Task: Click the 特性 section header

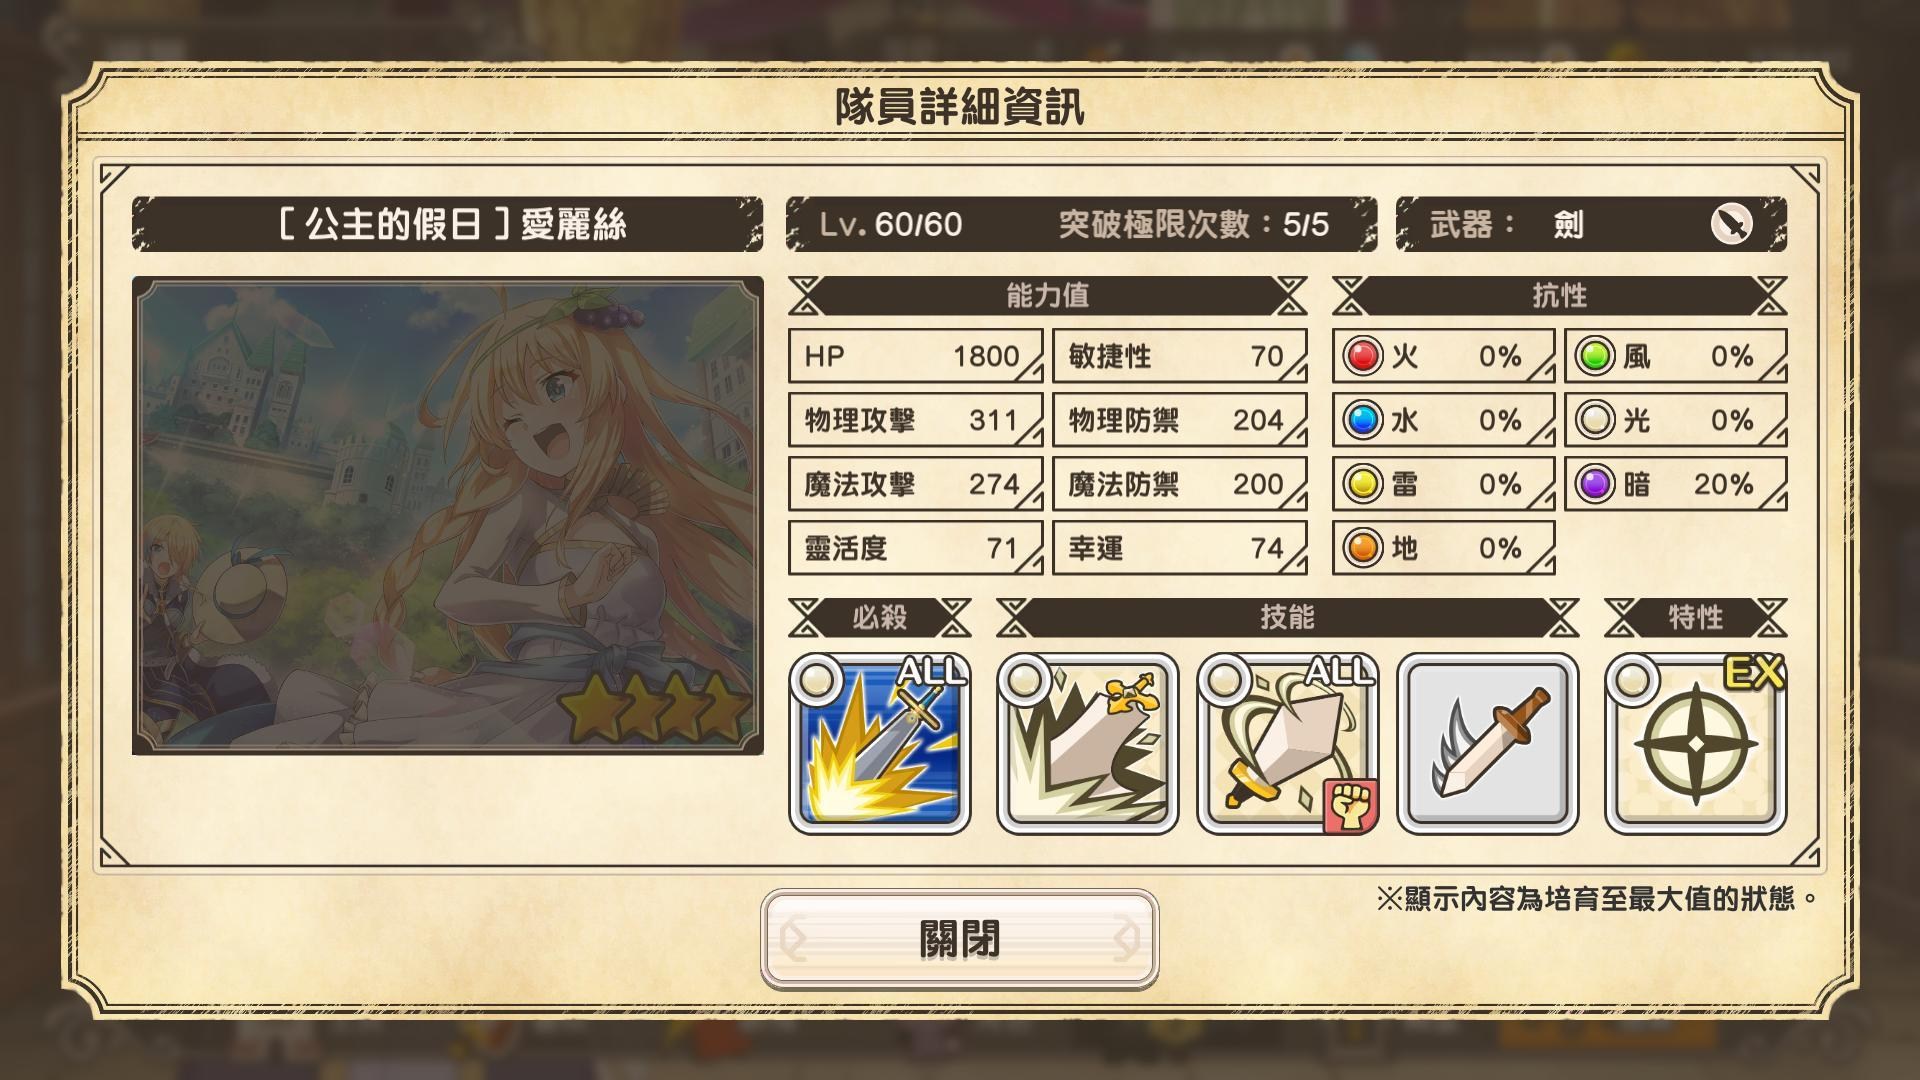Action: click(x=1695, y=617)
